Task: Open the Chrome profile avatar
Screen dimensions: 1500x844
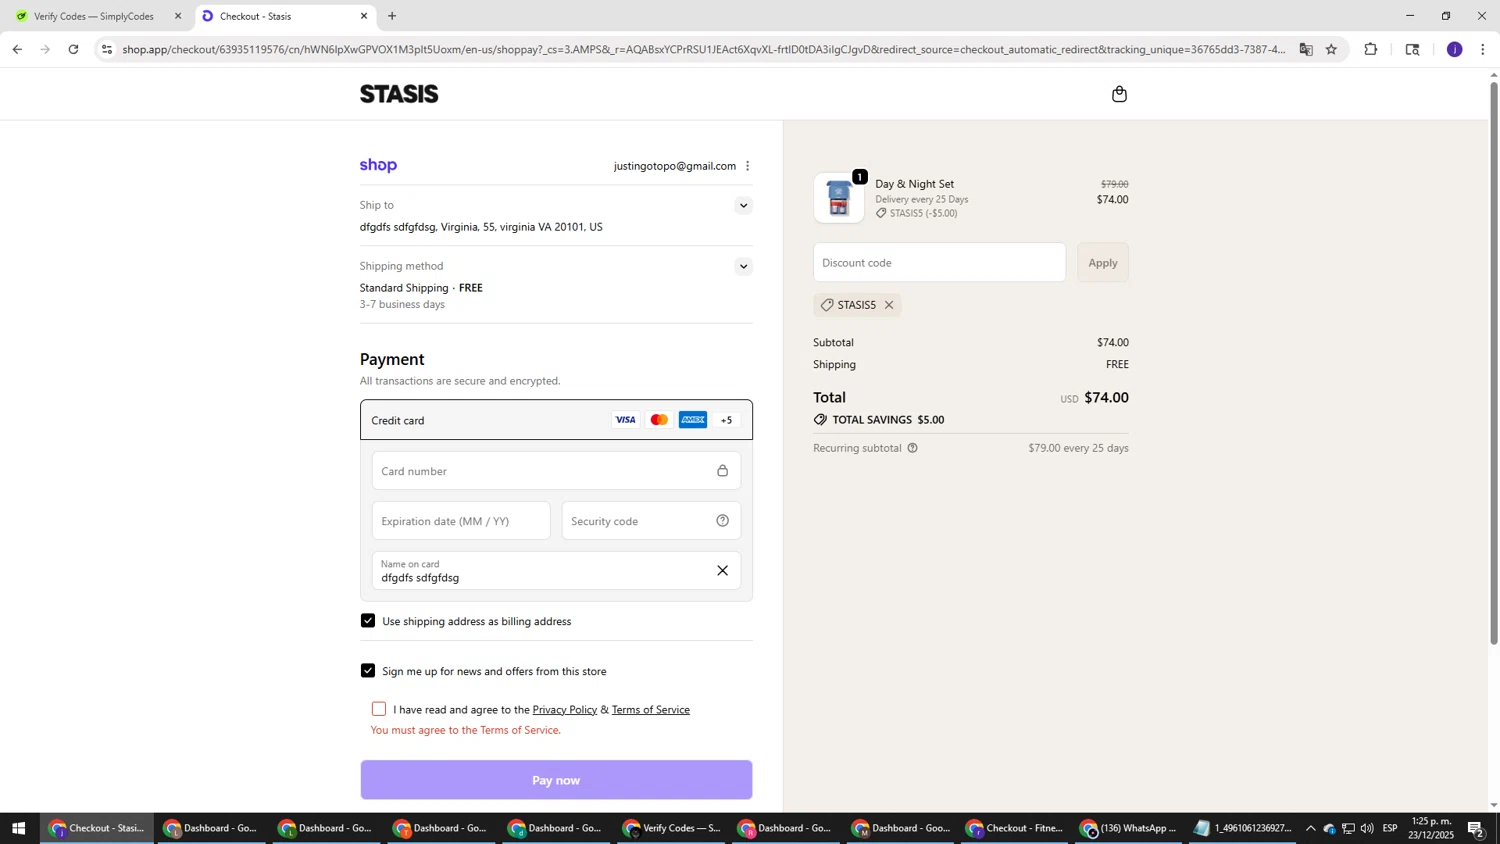Action: click(x=1454, y=49)
